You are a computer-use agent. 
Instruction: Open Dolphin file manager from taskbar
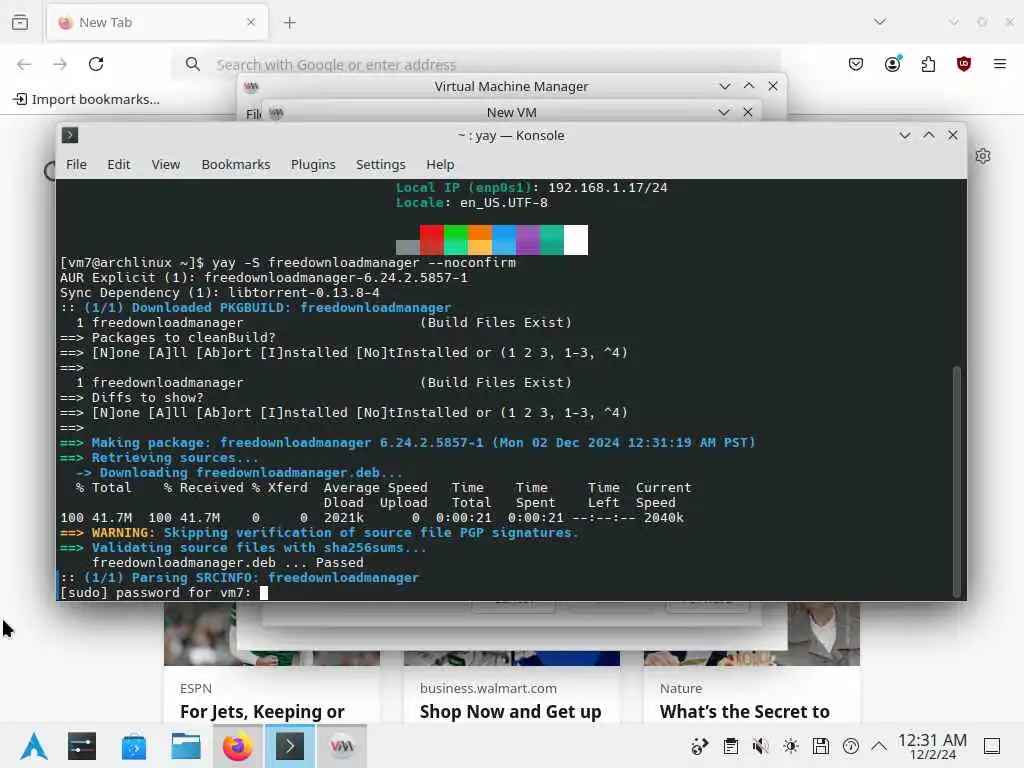(185, 746)
